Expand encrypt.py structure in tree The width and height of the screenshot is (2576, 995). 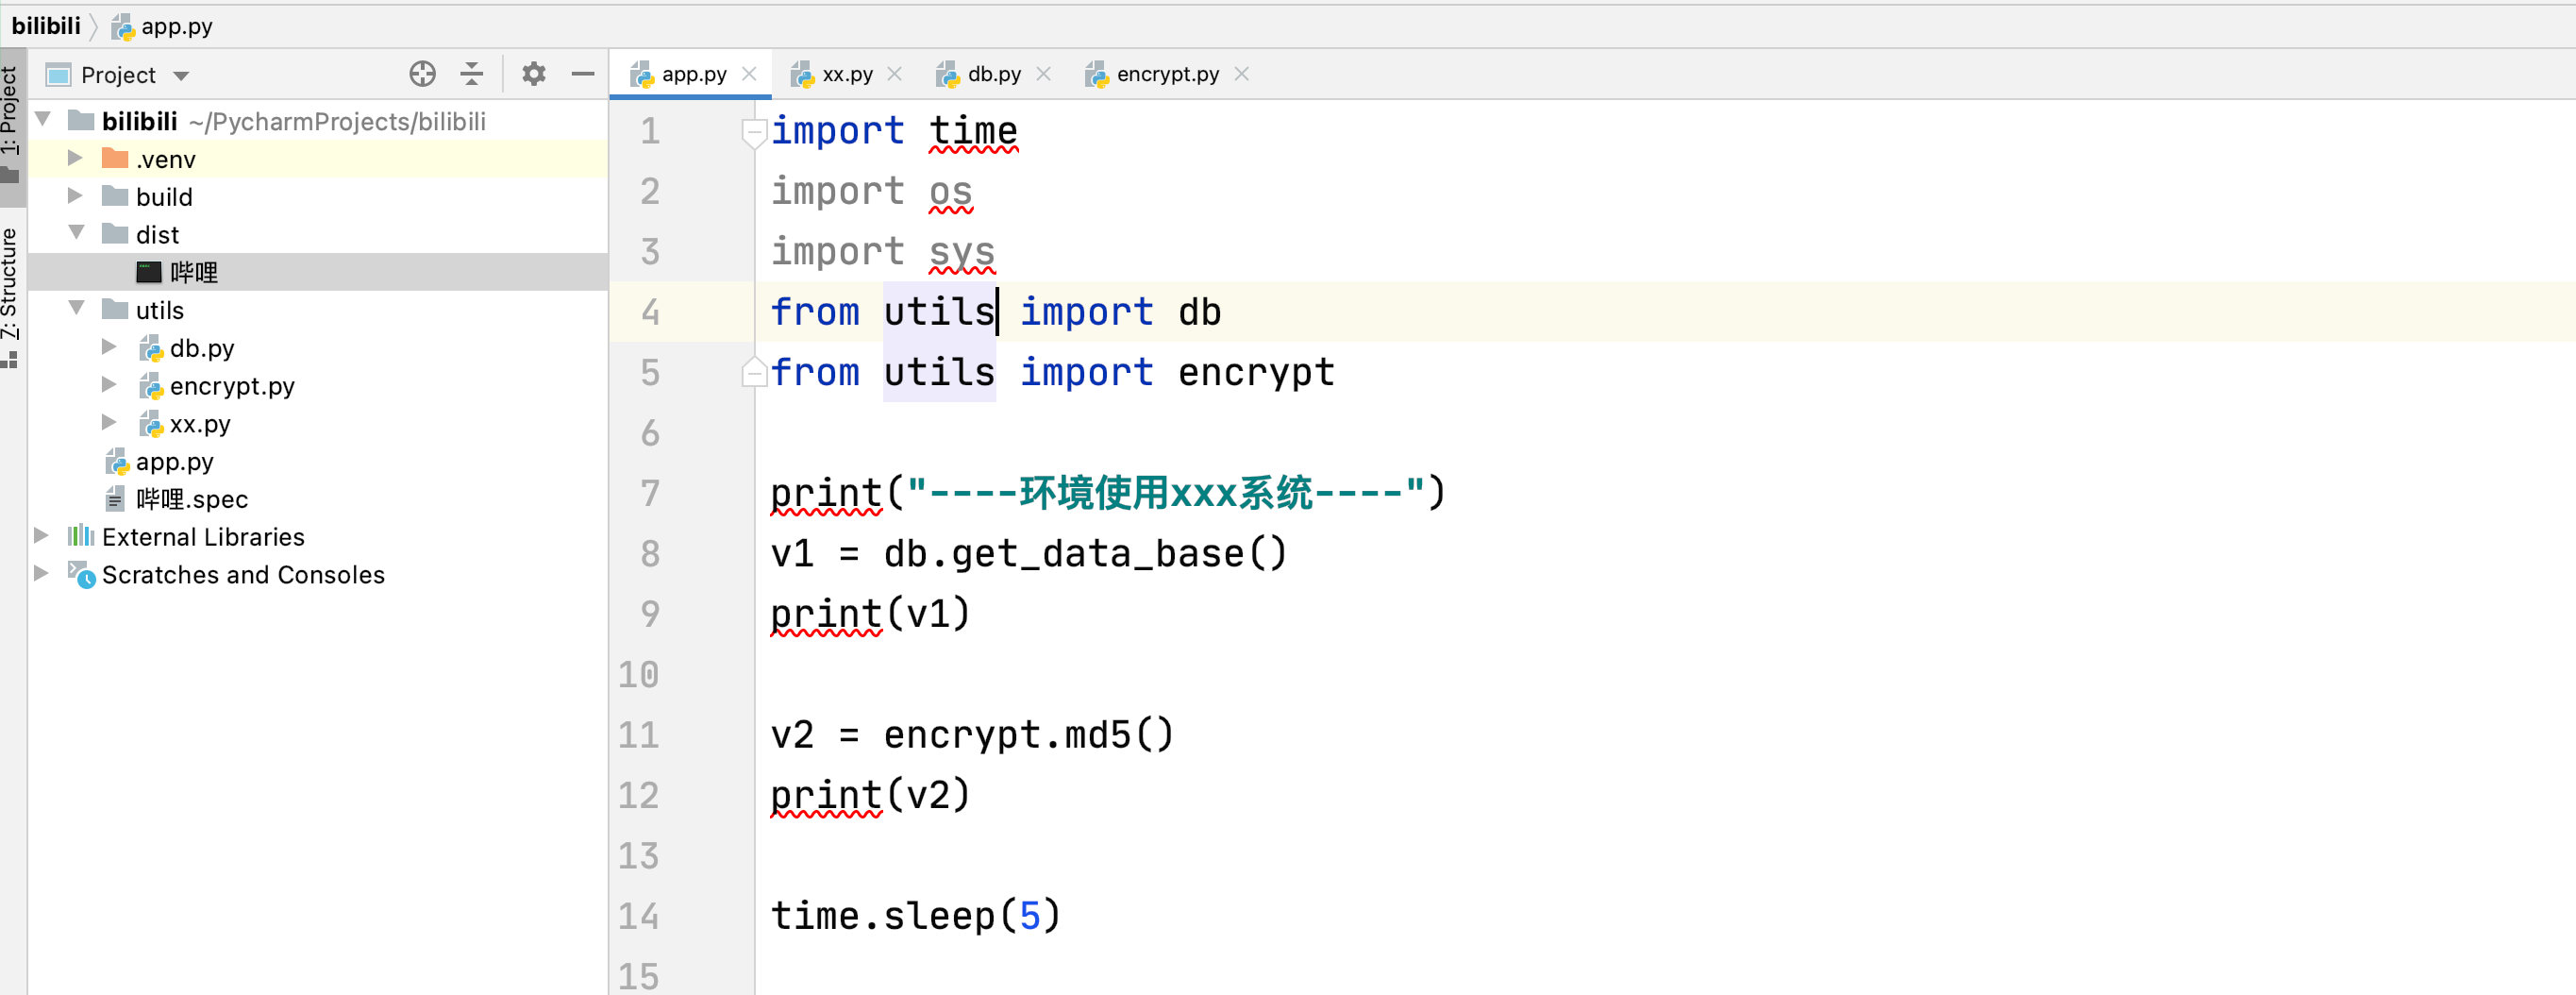coord(109,385)
